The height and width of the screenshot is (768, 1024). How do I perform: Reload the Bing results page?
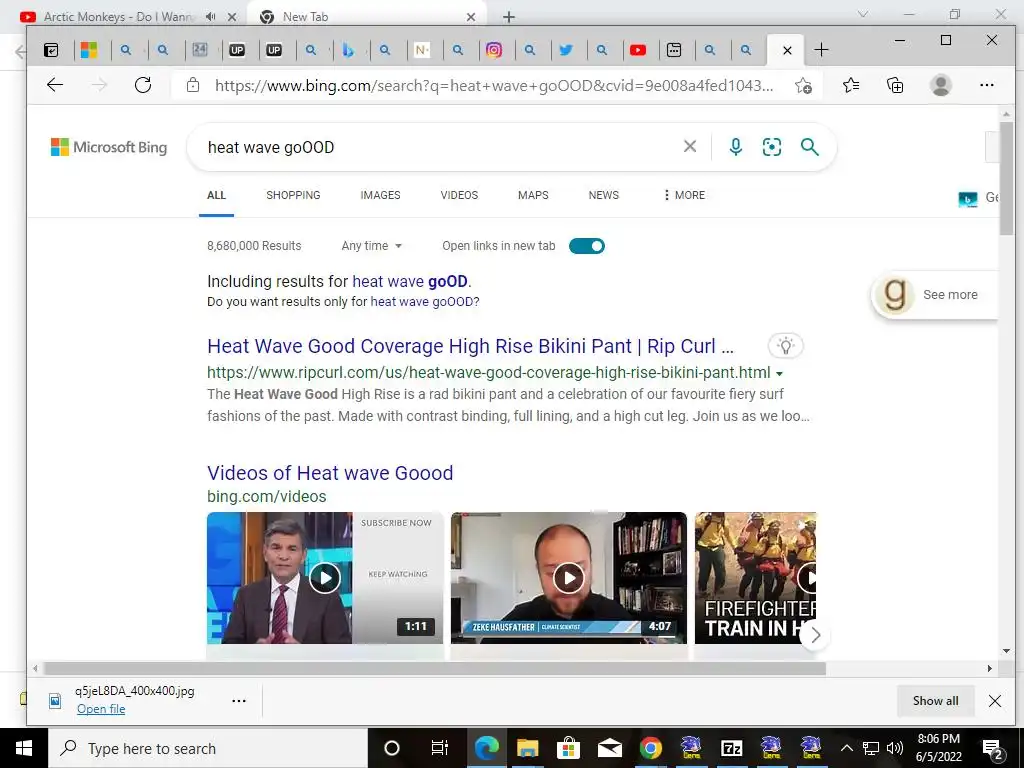[142, 85]
